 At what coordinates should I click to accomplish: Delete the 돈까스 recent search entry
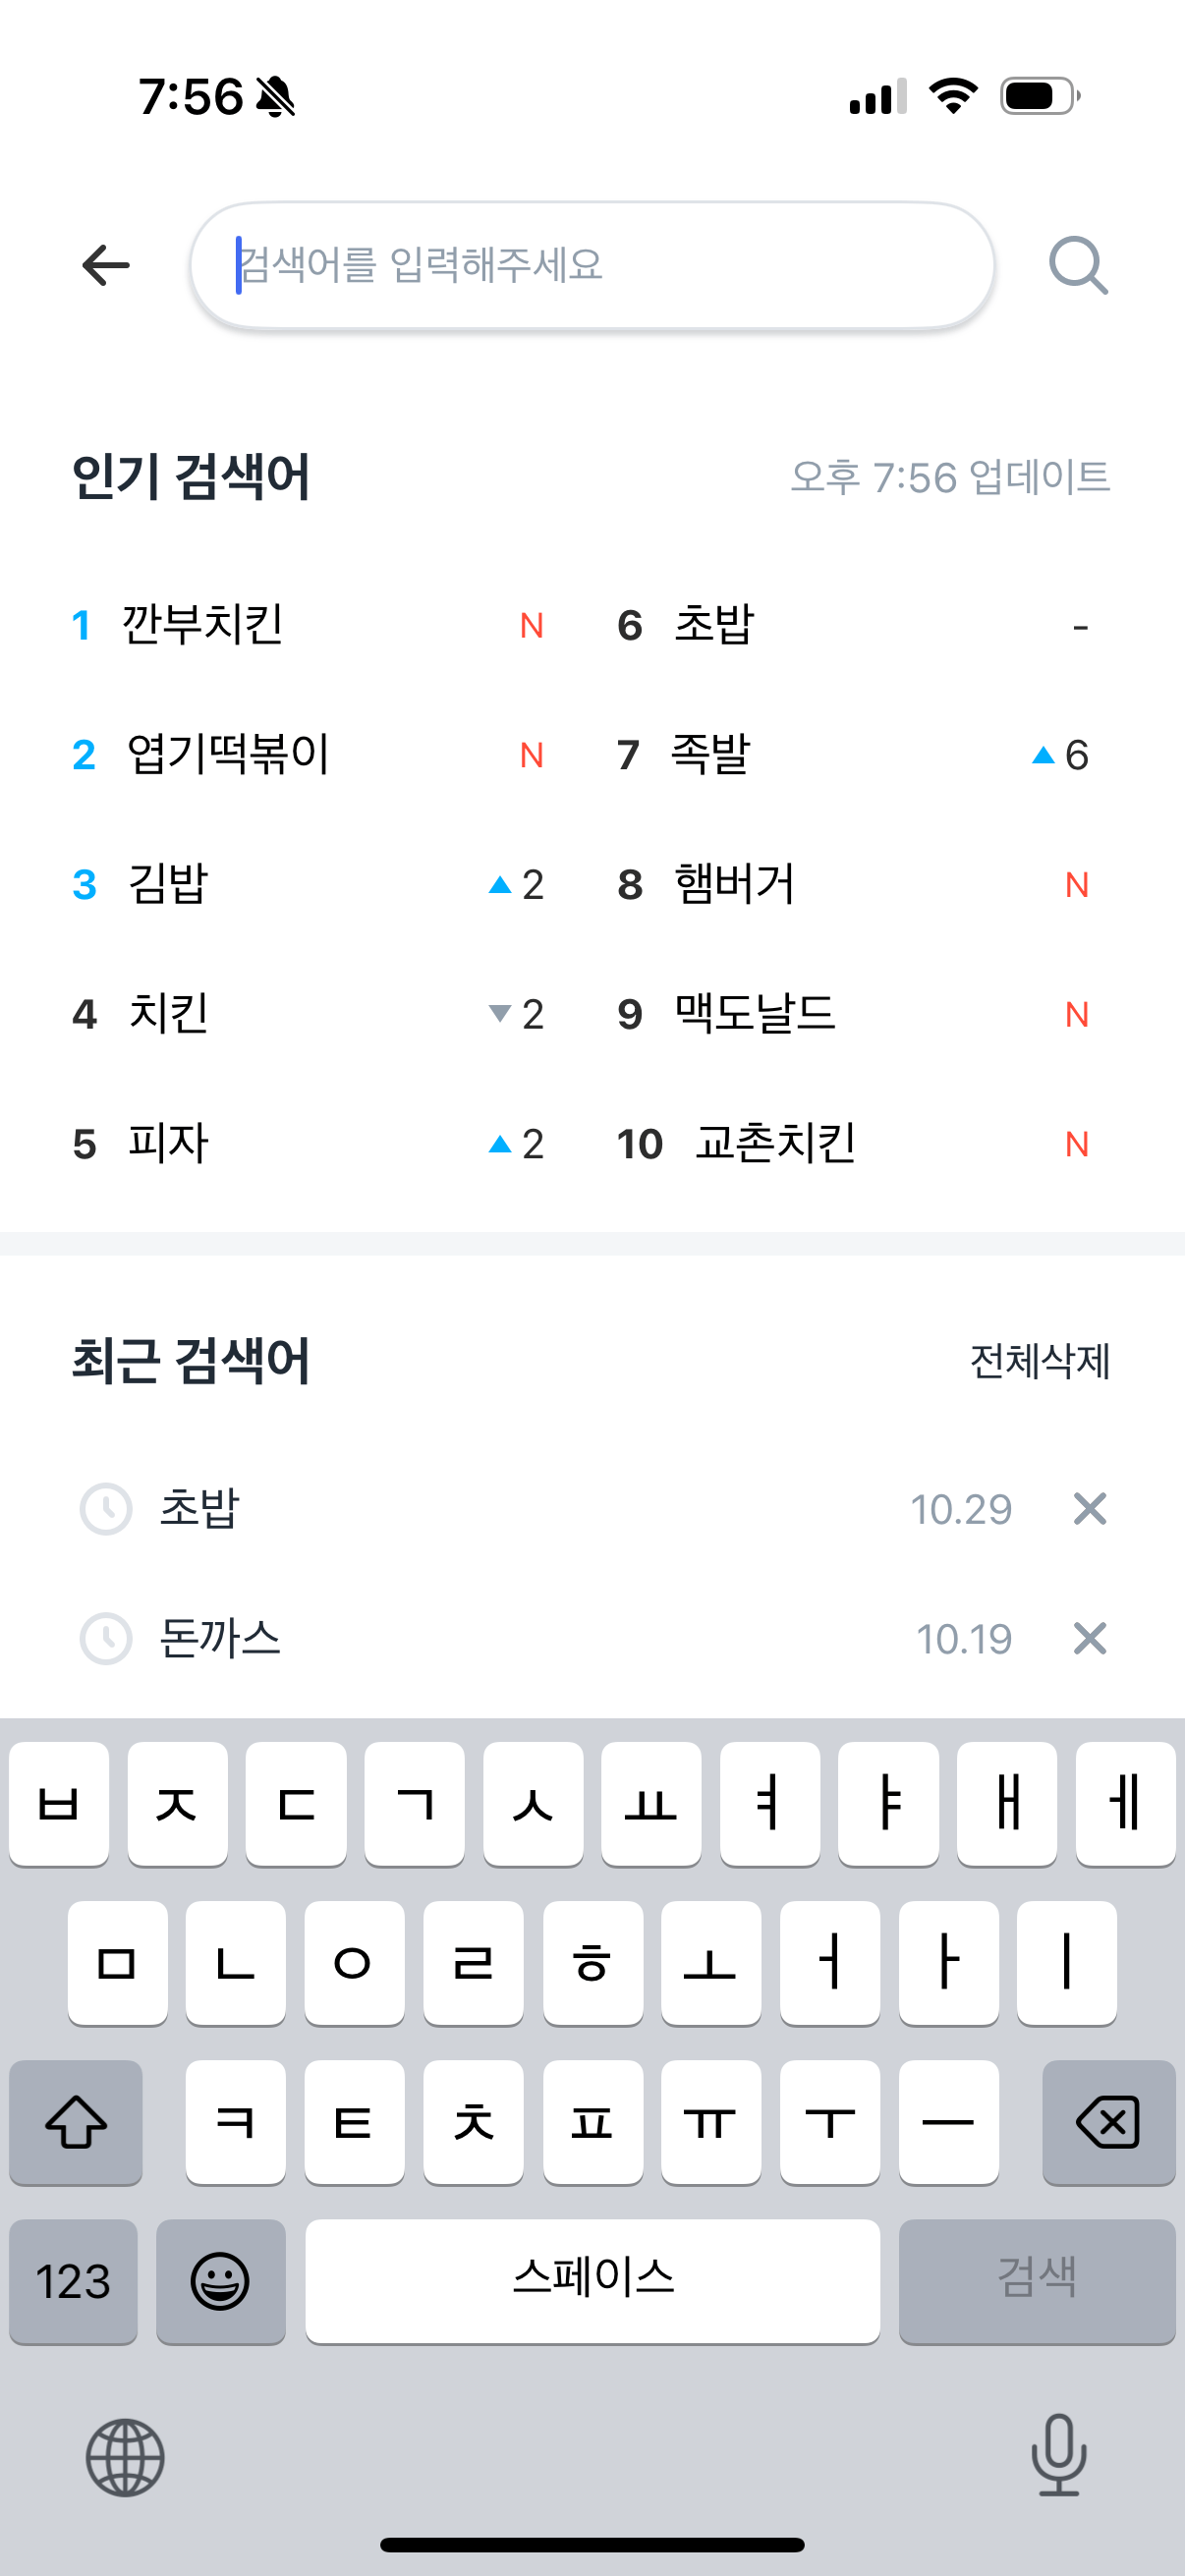pos(1089,1639)
